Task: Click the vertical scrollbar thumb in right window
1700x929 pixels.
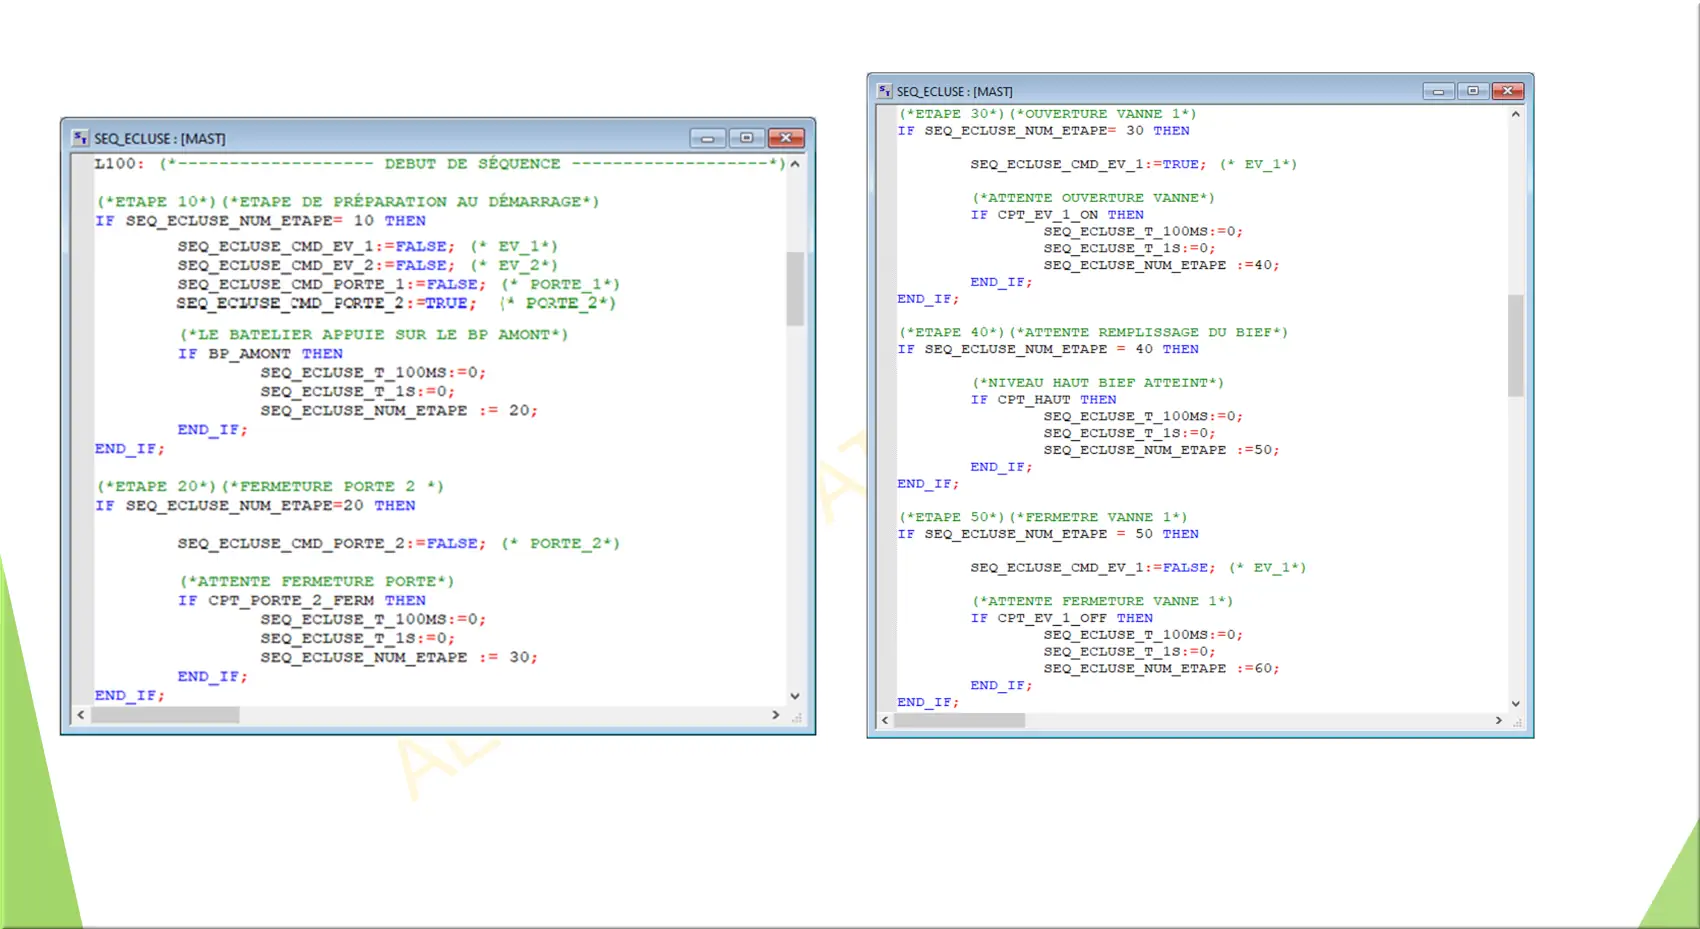Action: (1516, 345)
